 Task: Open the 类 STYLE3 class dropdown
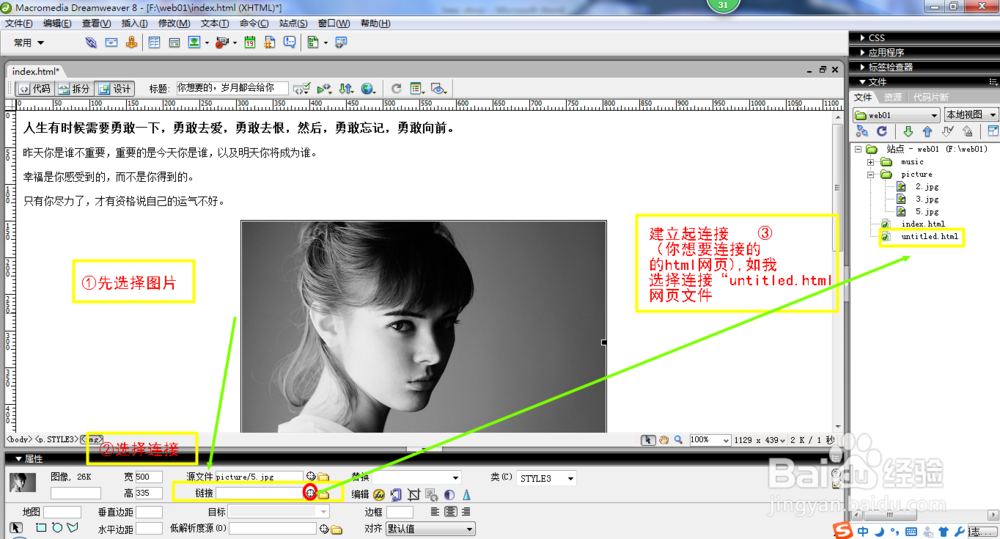pos(546,478)
